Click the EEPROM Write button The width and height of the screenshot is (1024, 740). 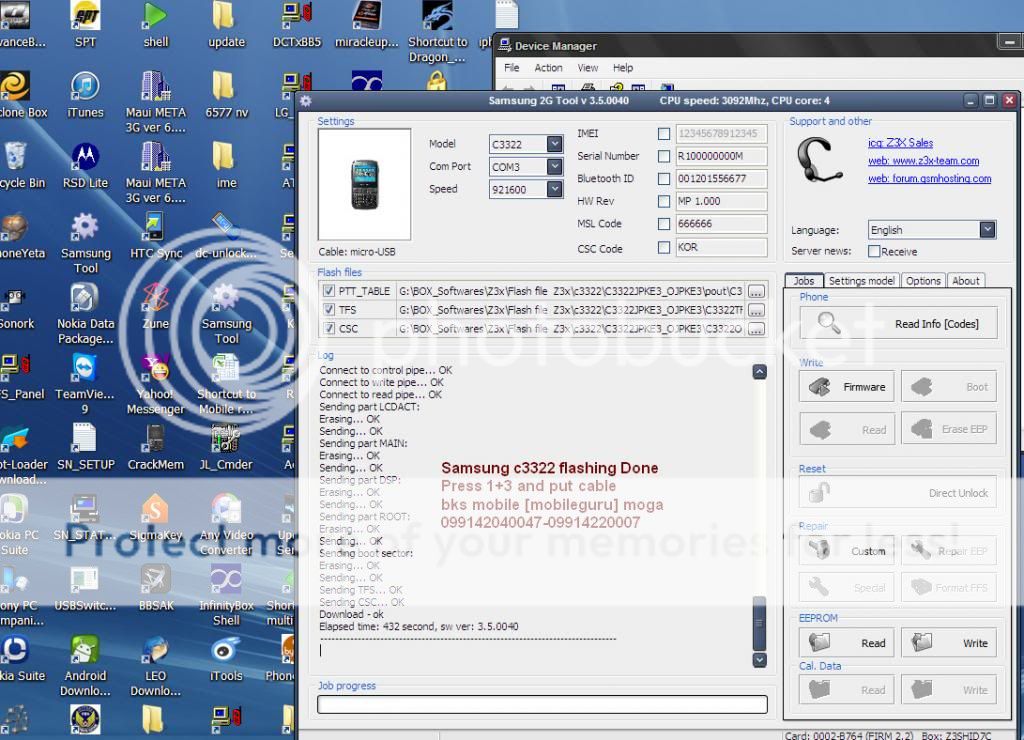click(949, 643)
